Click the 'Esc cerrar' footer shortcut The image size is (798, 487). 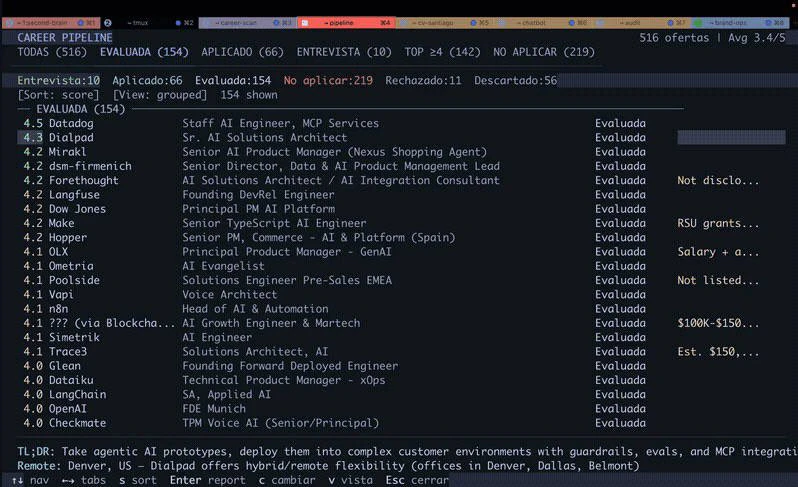coord(417,480)
